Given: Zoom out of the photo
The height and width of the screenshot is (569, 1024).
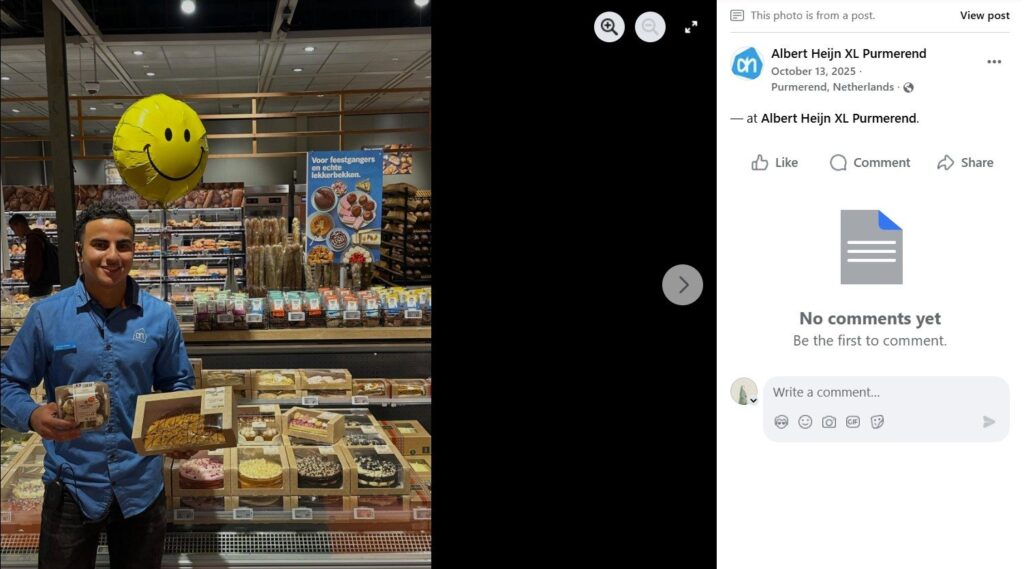Looking at the screenshot, I should (x=650, y=27).
